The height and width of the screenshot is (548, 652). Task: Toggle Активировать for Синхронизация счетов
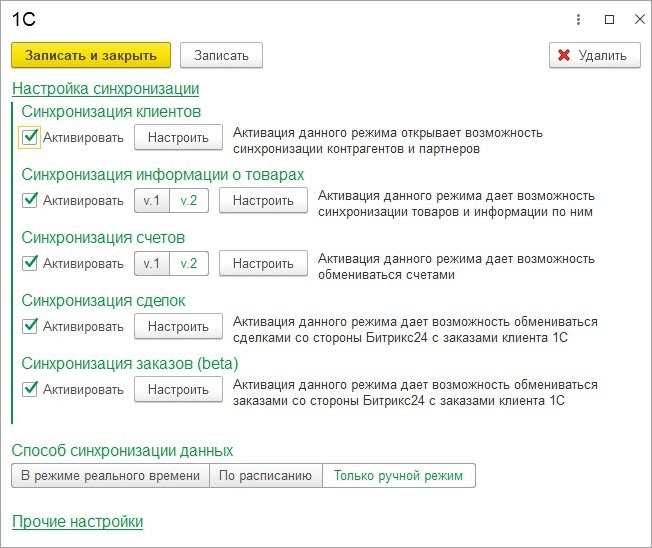30,263
